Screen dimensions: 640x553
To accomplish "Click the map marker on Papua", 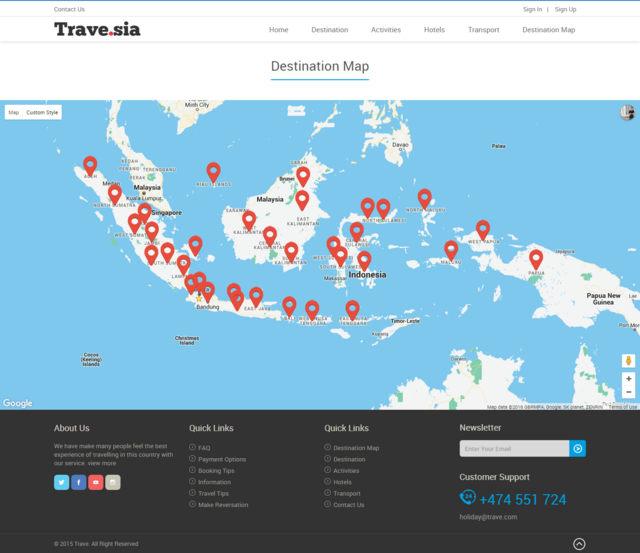I will click(x=536, y=260).
